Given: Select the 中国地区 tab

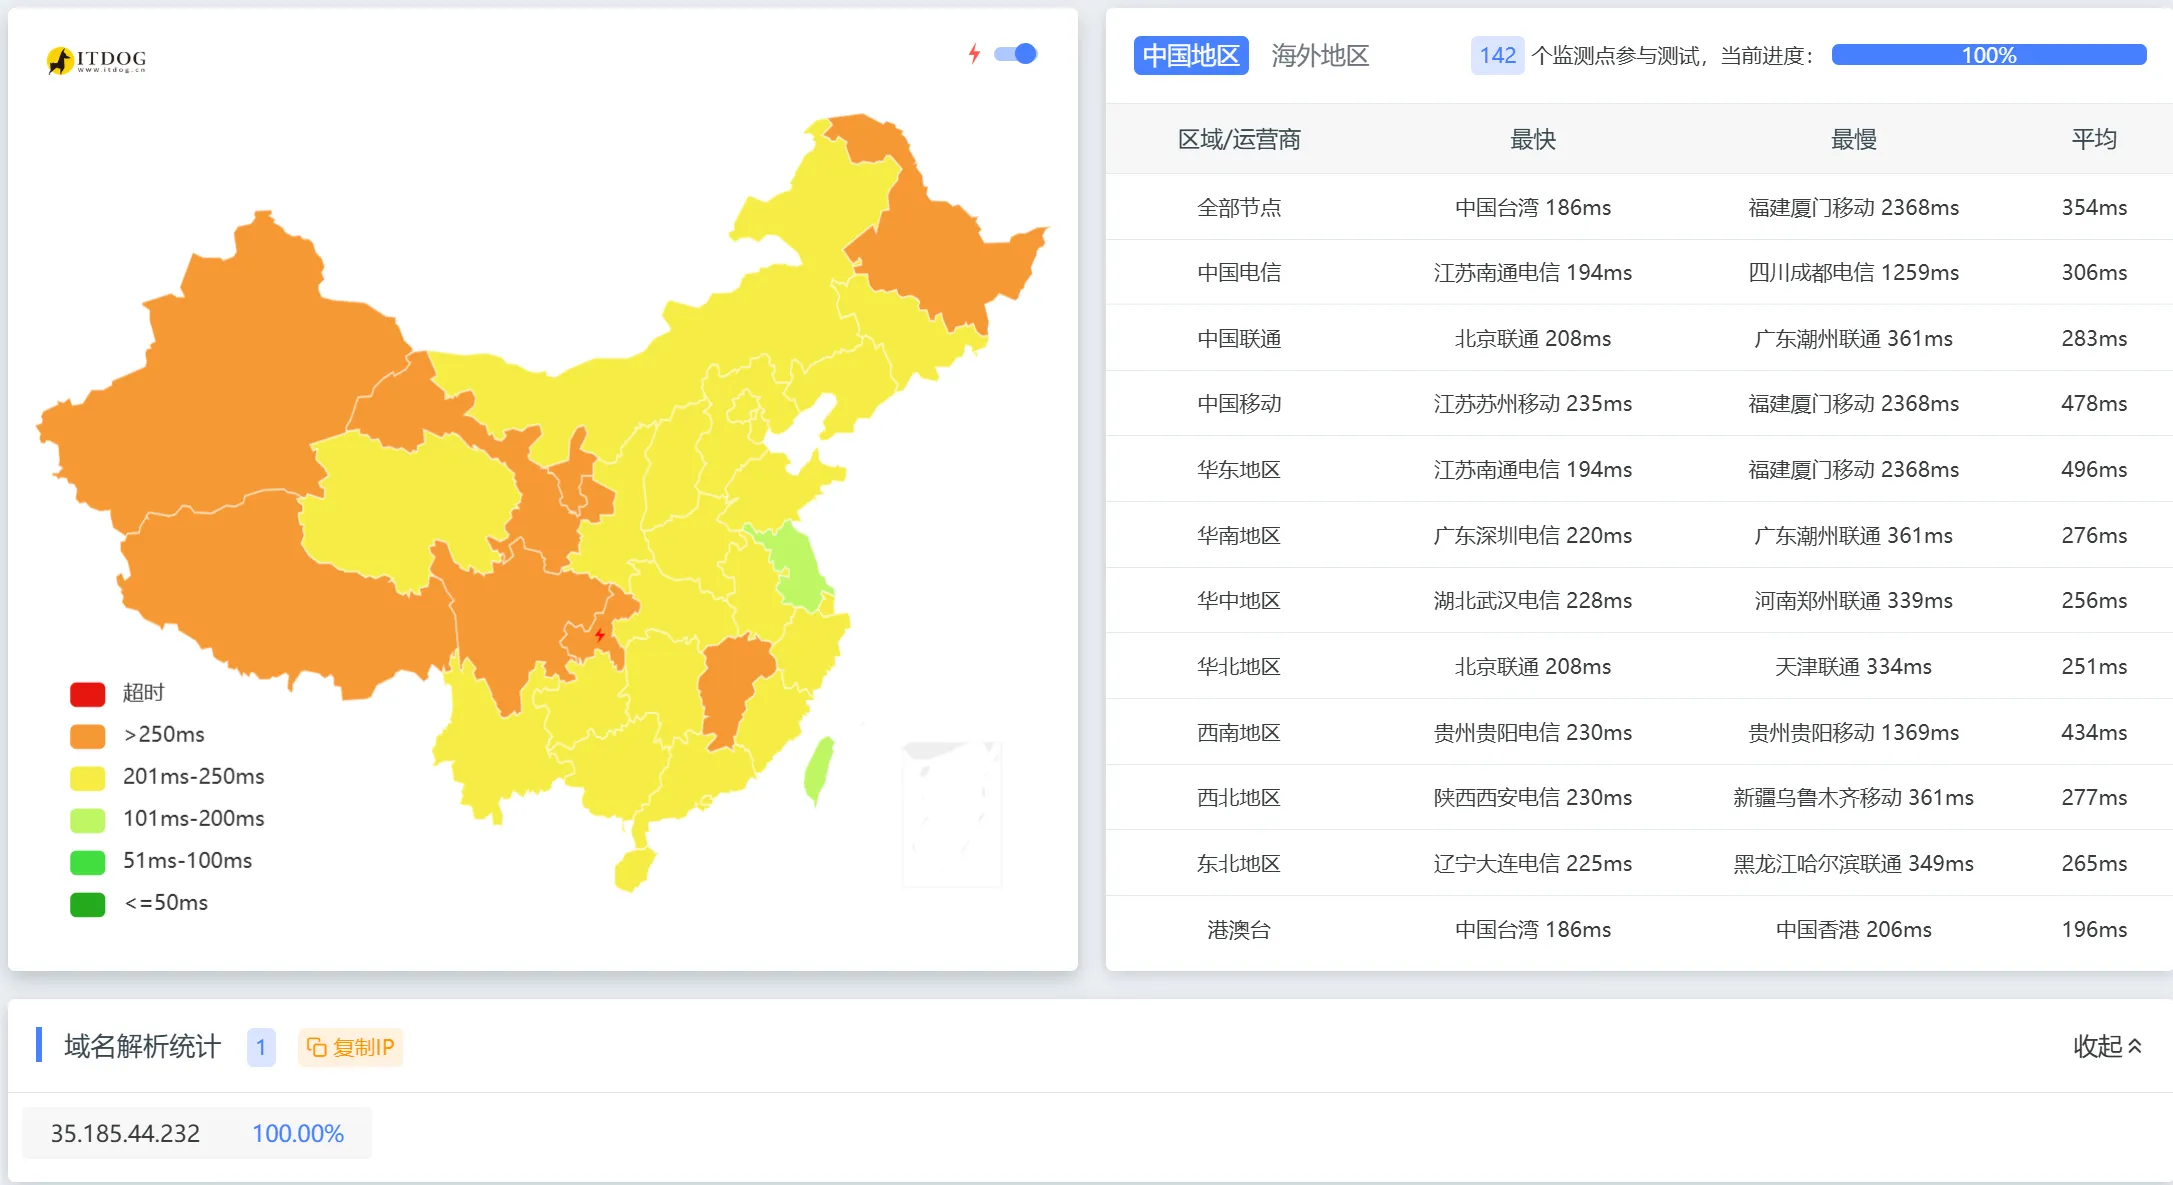Looking at the screenshot, I should (x=1190, y=55).
